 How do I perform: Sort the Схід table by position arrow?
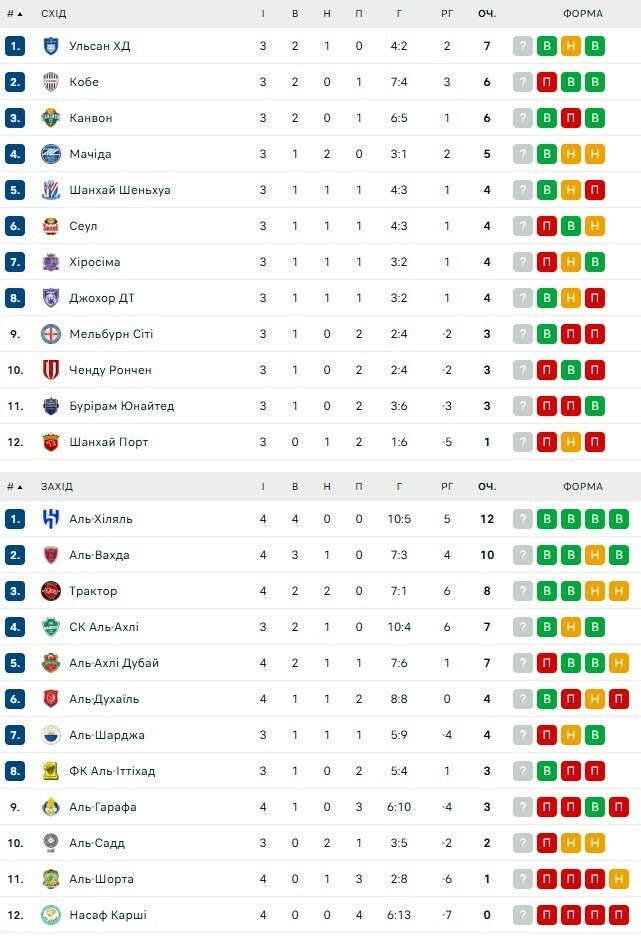click(15, 14)
